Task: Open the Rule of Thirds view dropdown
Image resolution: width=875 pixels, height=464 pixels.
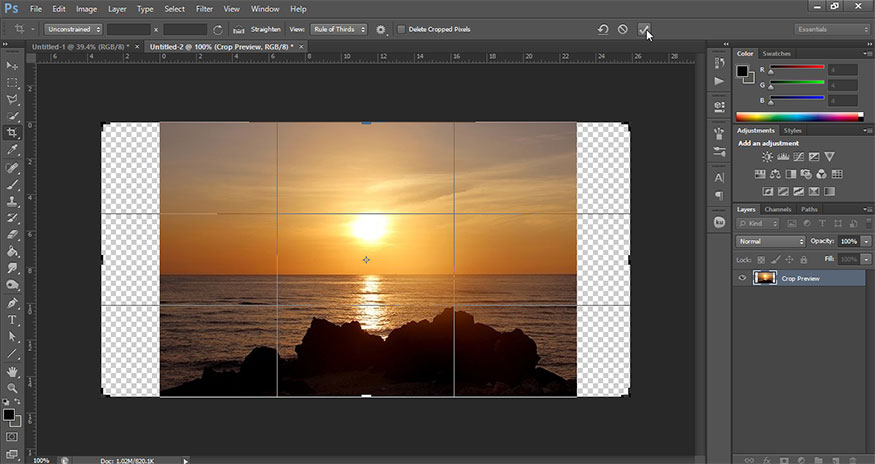Action: [x=339, y=30]
